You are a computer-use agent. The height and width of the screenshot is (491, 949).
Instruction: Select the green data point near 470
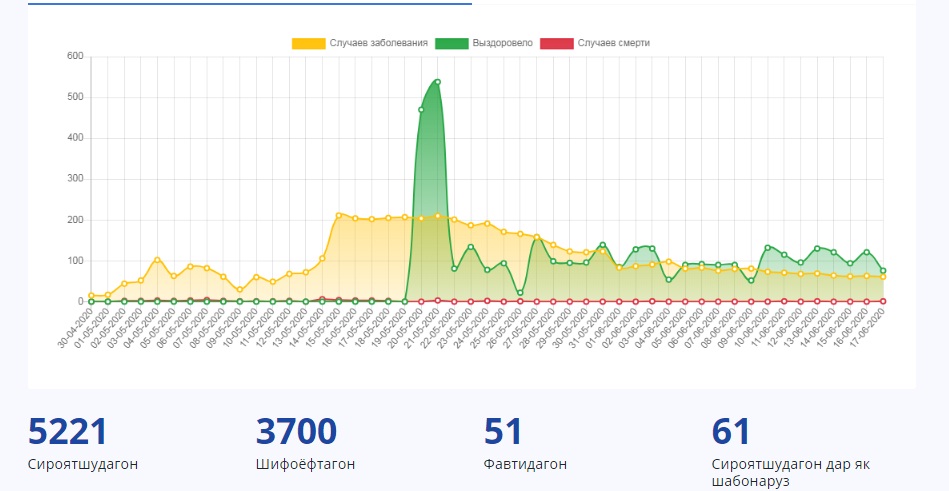[x=421, y=109]
